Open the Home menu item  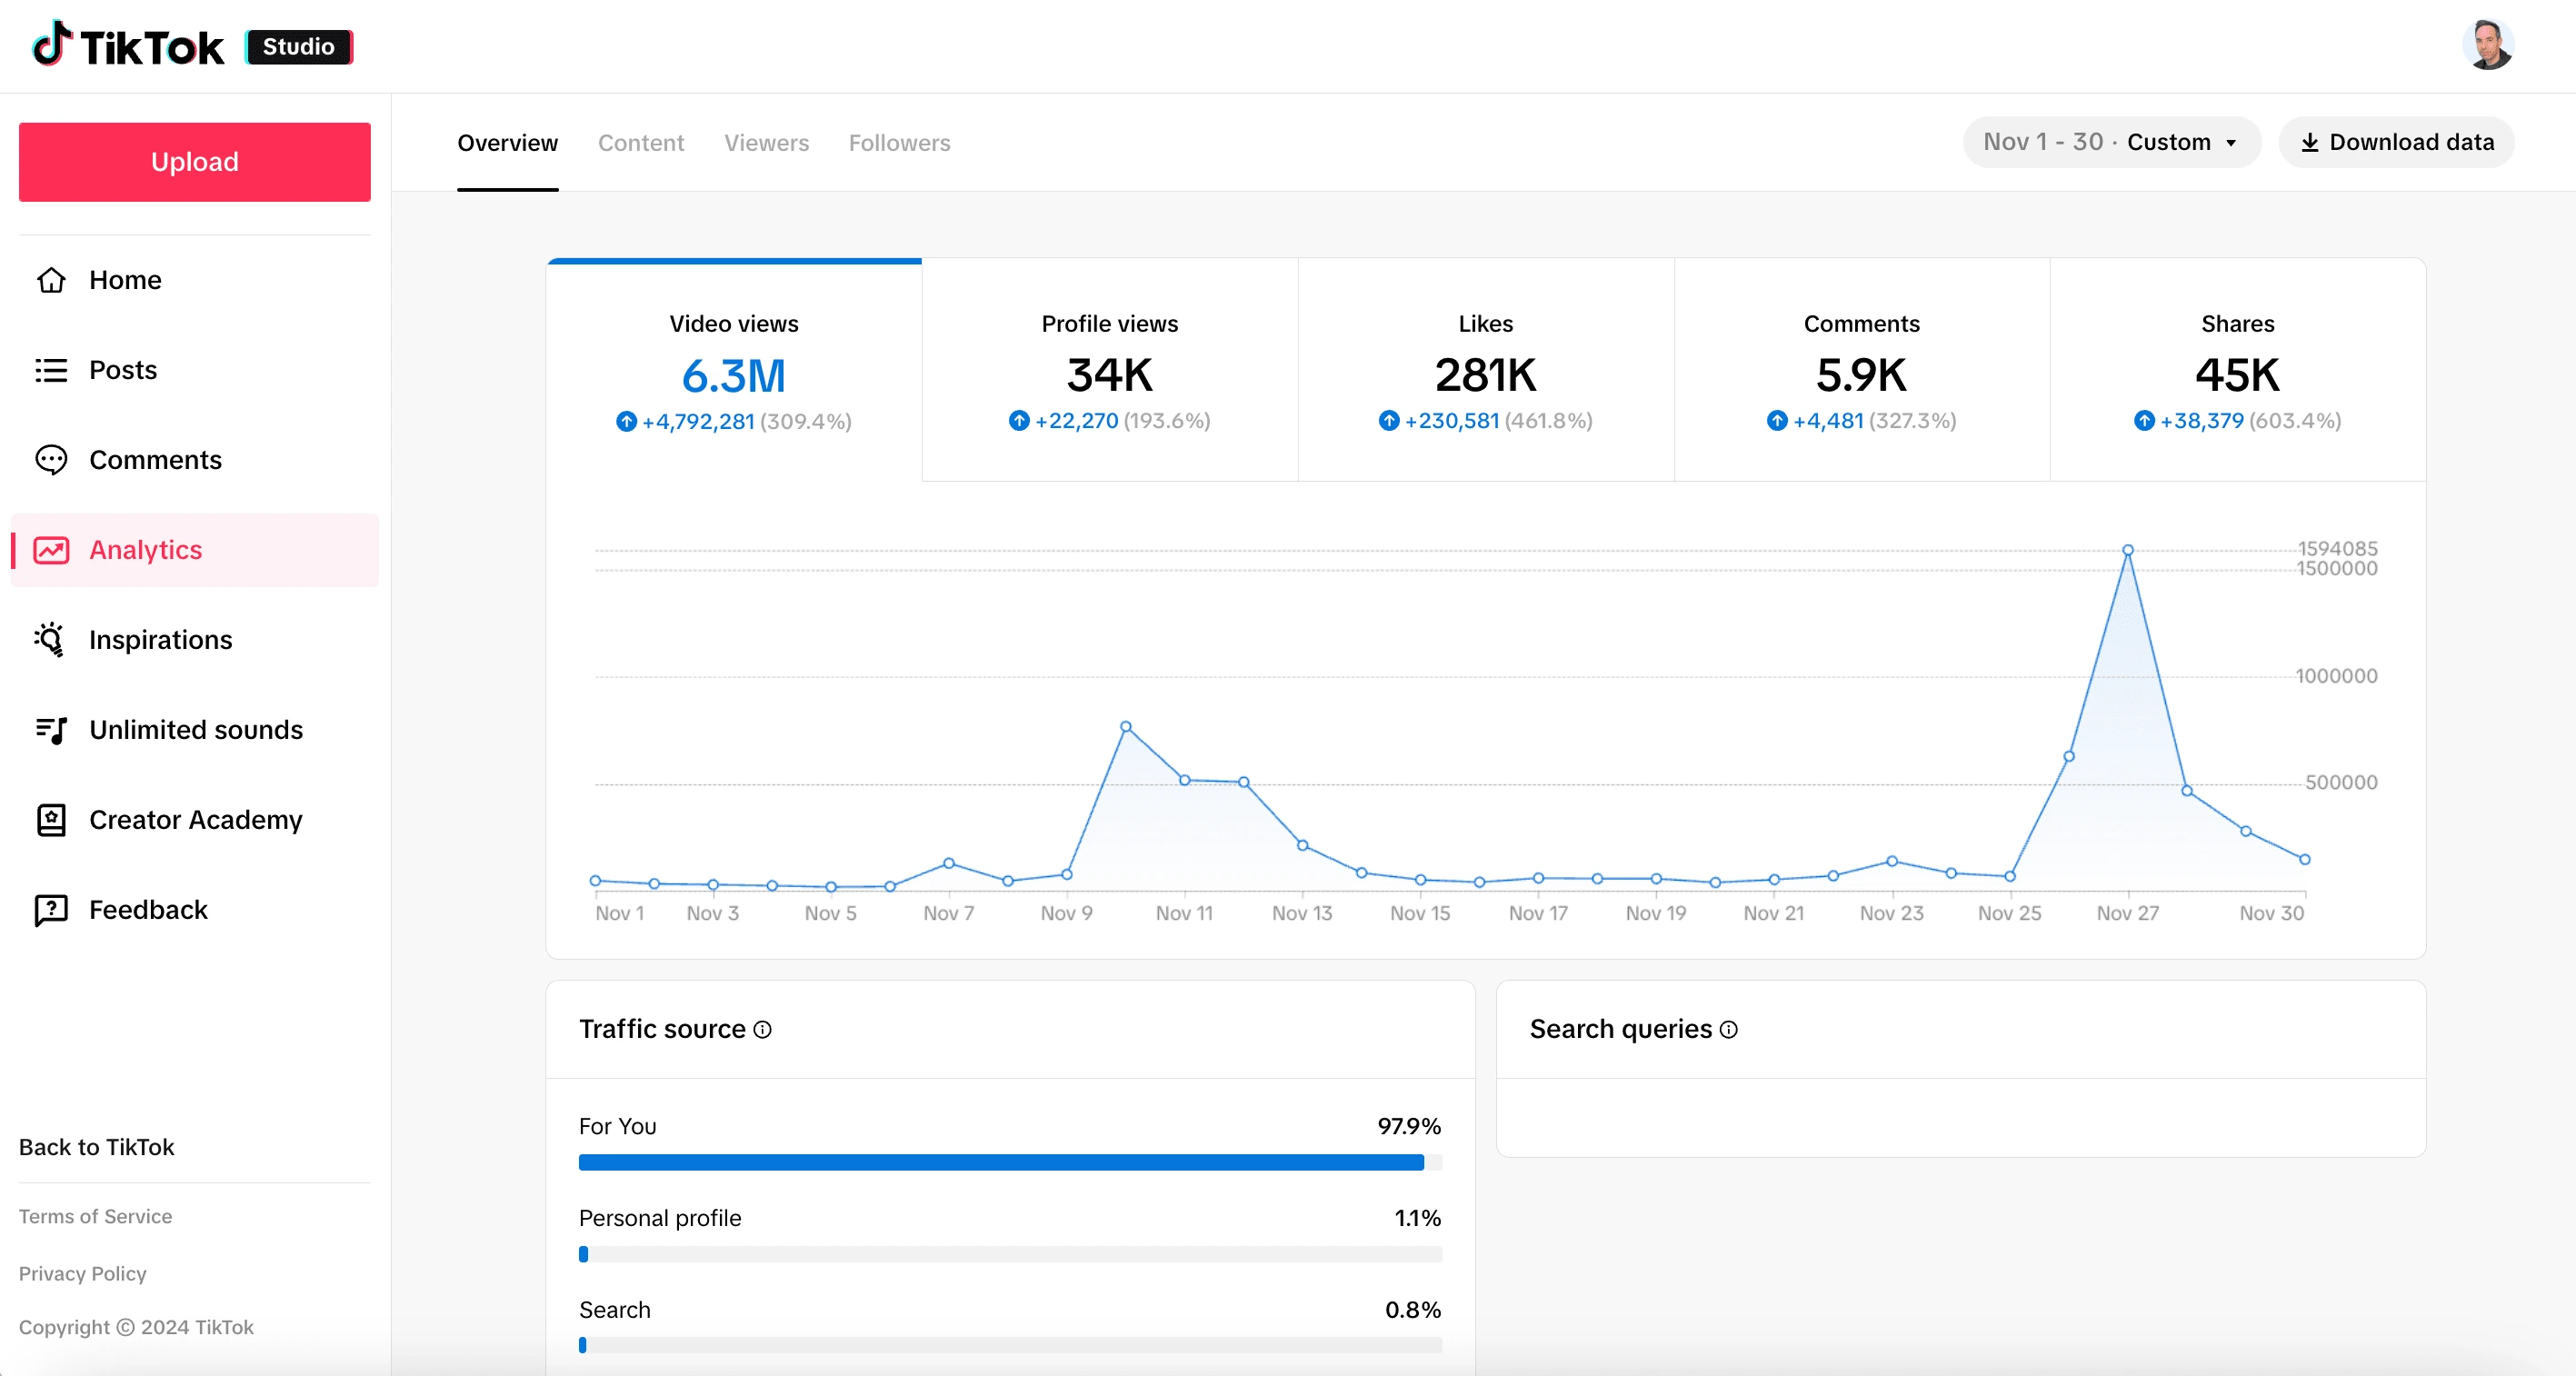click(195, 280)
